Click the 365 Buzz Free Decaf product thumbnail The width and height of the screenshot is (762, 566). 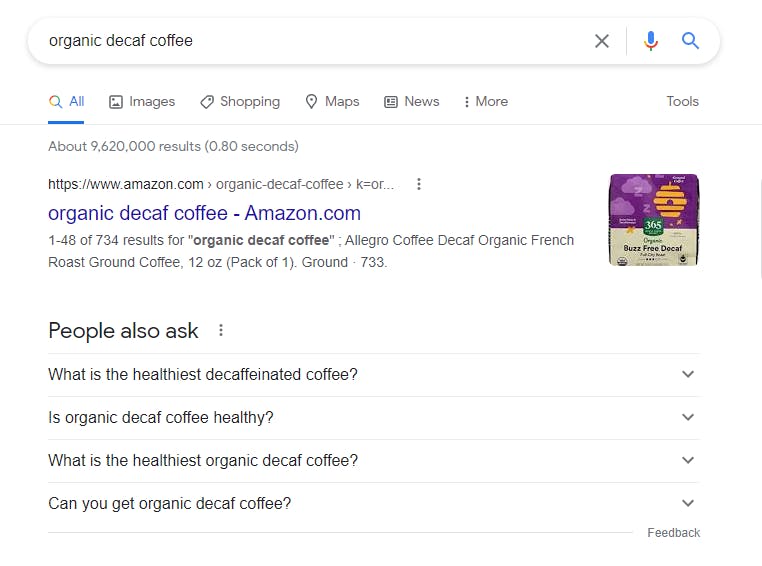click(654, 220)
